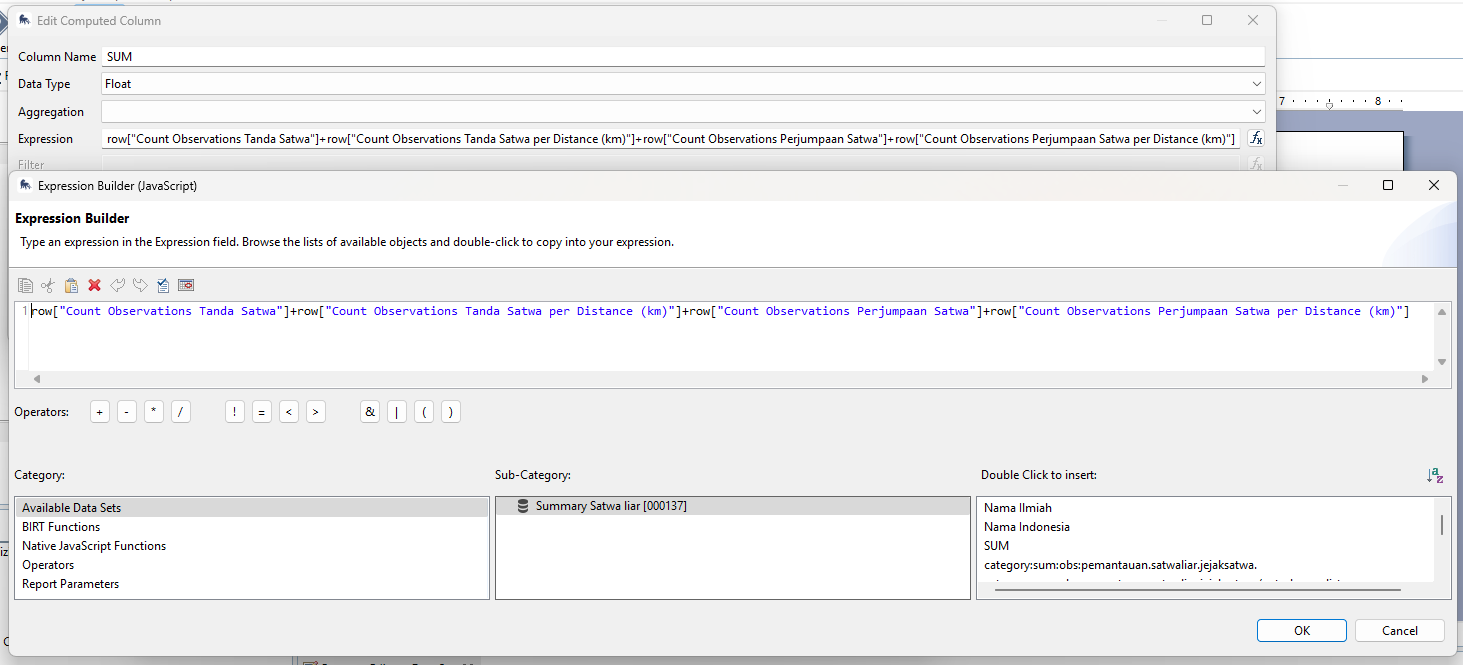1463x665 pixels.
Task: Select Native JavaScript Functions category
Action: (94, 546)
